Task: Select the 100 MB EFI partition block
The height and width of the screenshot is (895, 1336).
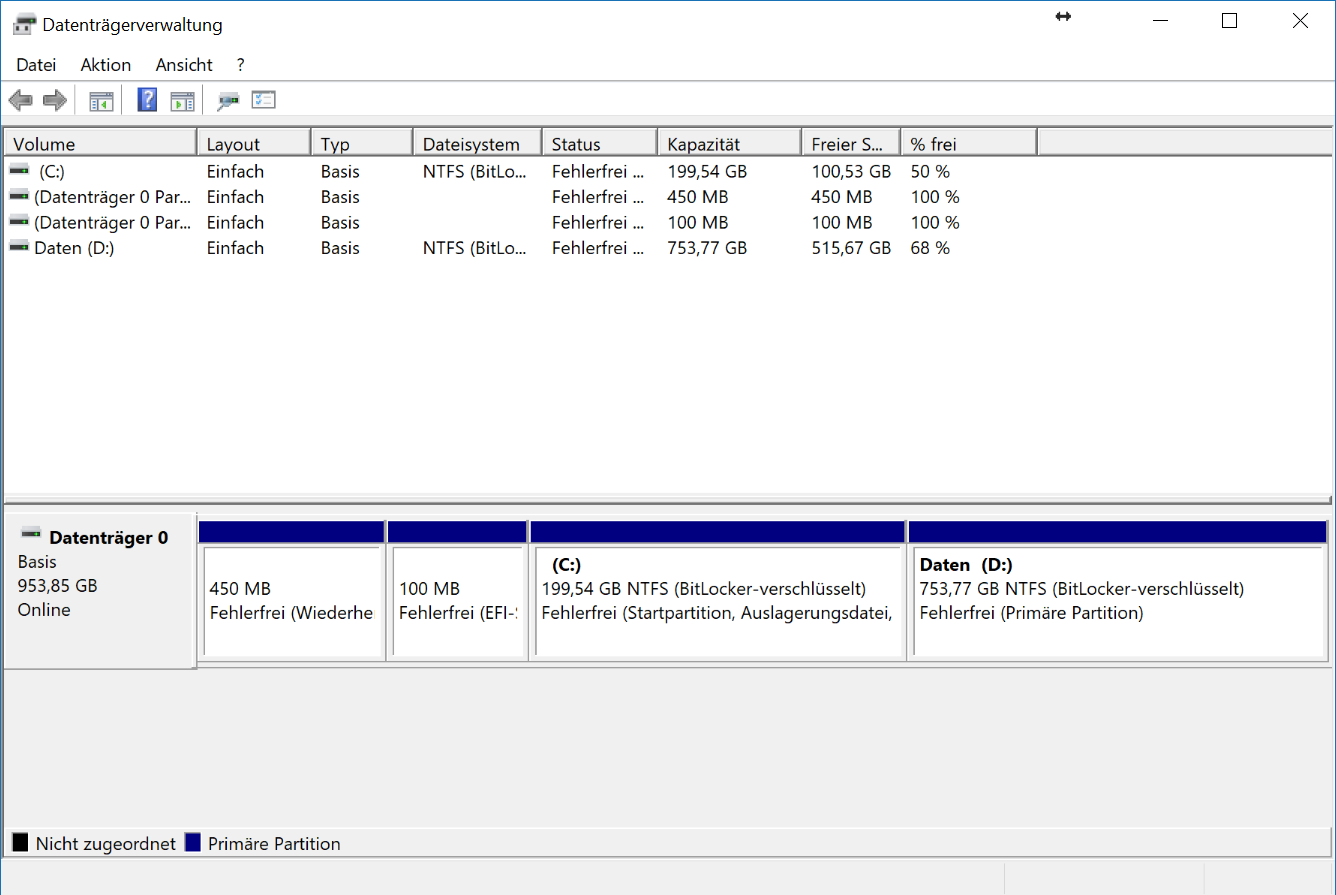Action: pyautogui.click(x=457, y=590)
